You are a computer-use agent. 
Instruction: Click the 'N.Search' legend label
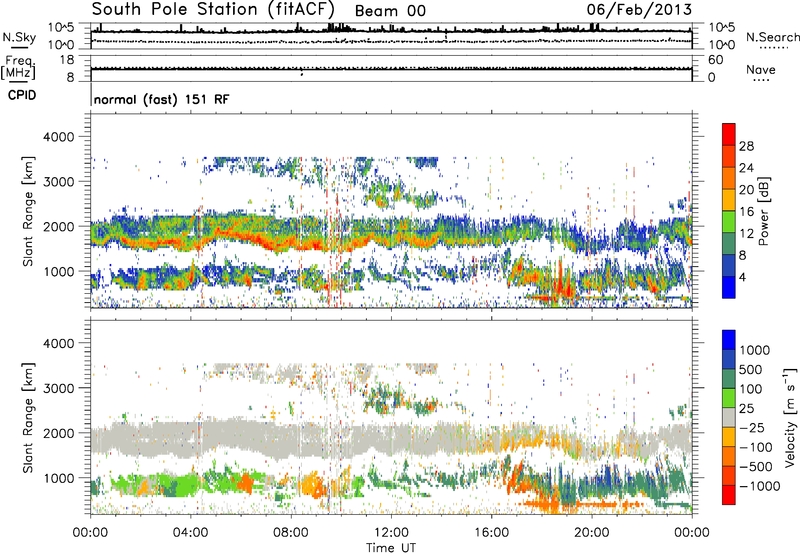(772, 37)
